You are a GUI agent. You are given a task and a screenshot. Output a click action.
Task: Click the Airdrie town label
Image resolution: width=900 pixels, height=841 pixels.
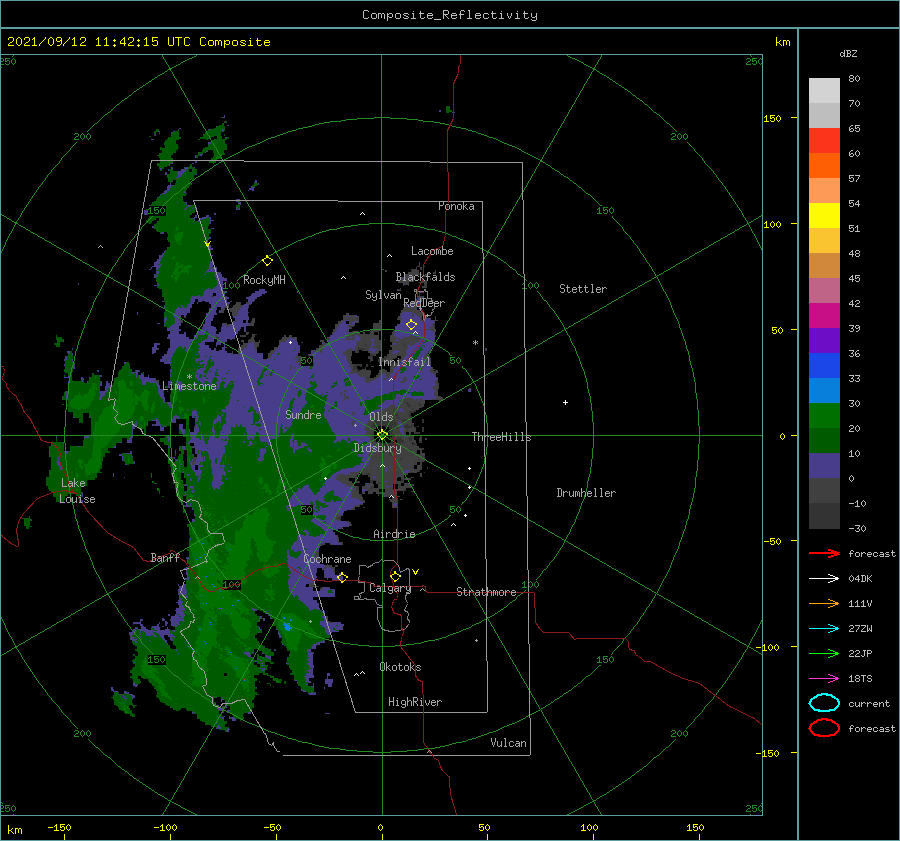pos(394,534)
